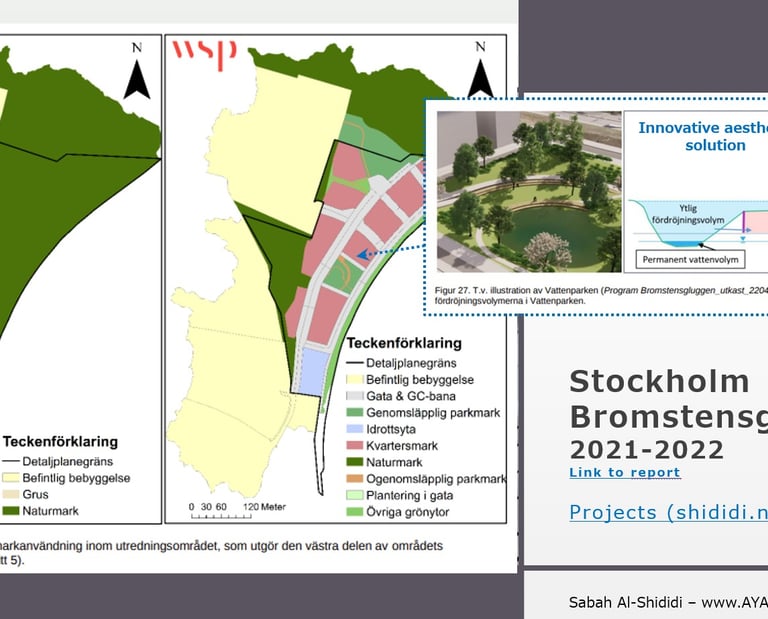Click the 'Befintlig bebyggelse' label in right legend

420,380
